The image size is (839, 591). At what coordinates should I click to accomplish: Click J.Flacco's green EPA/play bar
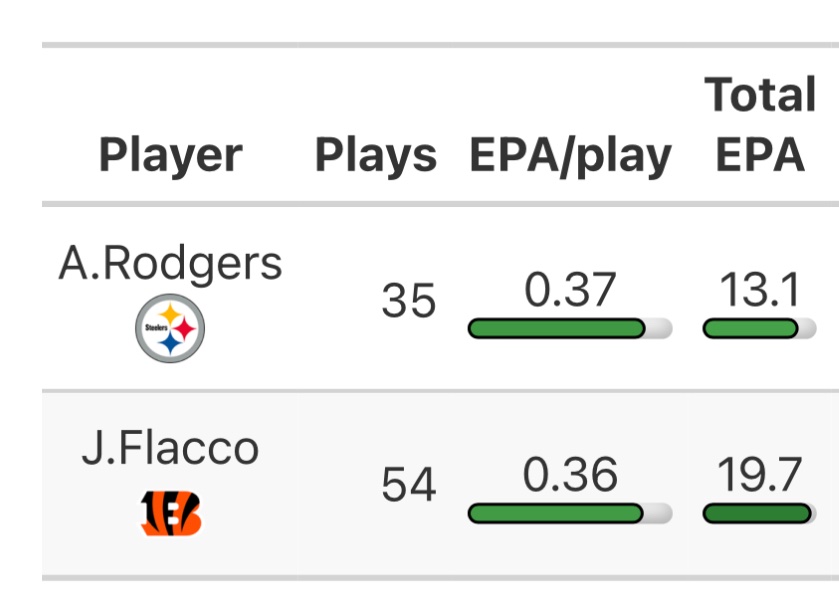point(556,513)
